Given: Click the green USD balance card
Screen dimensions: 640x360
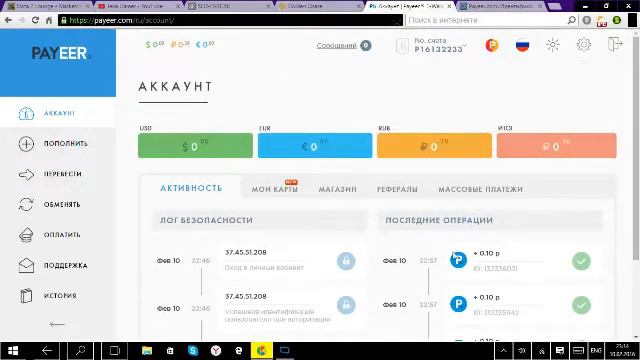Looking at the screenshot, I should tap(195, 145).
